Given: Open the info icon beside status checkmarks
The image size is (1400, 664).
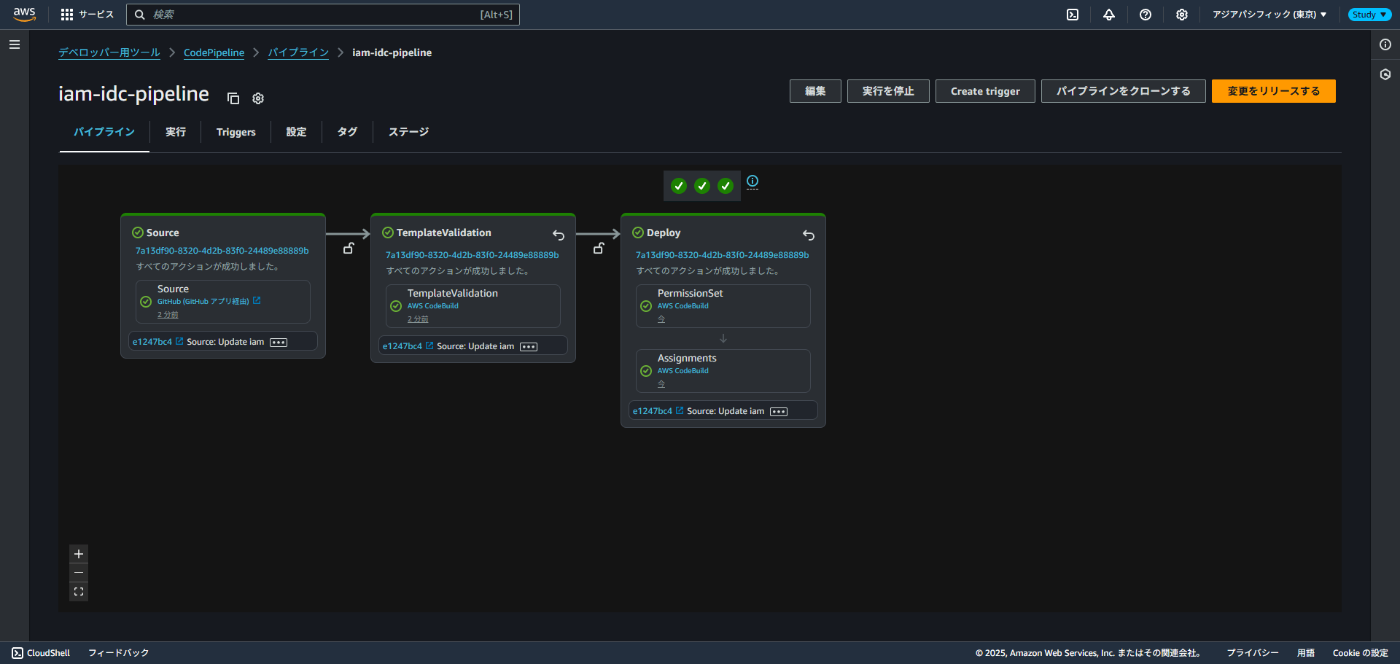Looking at the screenshot, I should point(753,181).
